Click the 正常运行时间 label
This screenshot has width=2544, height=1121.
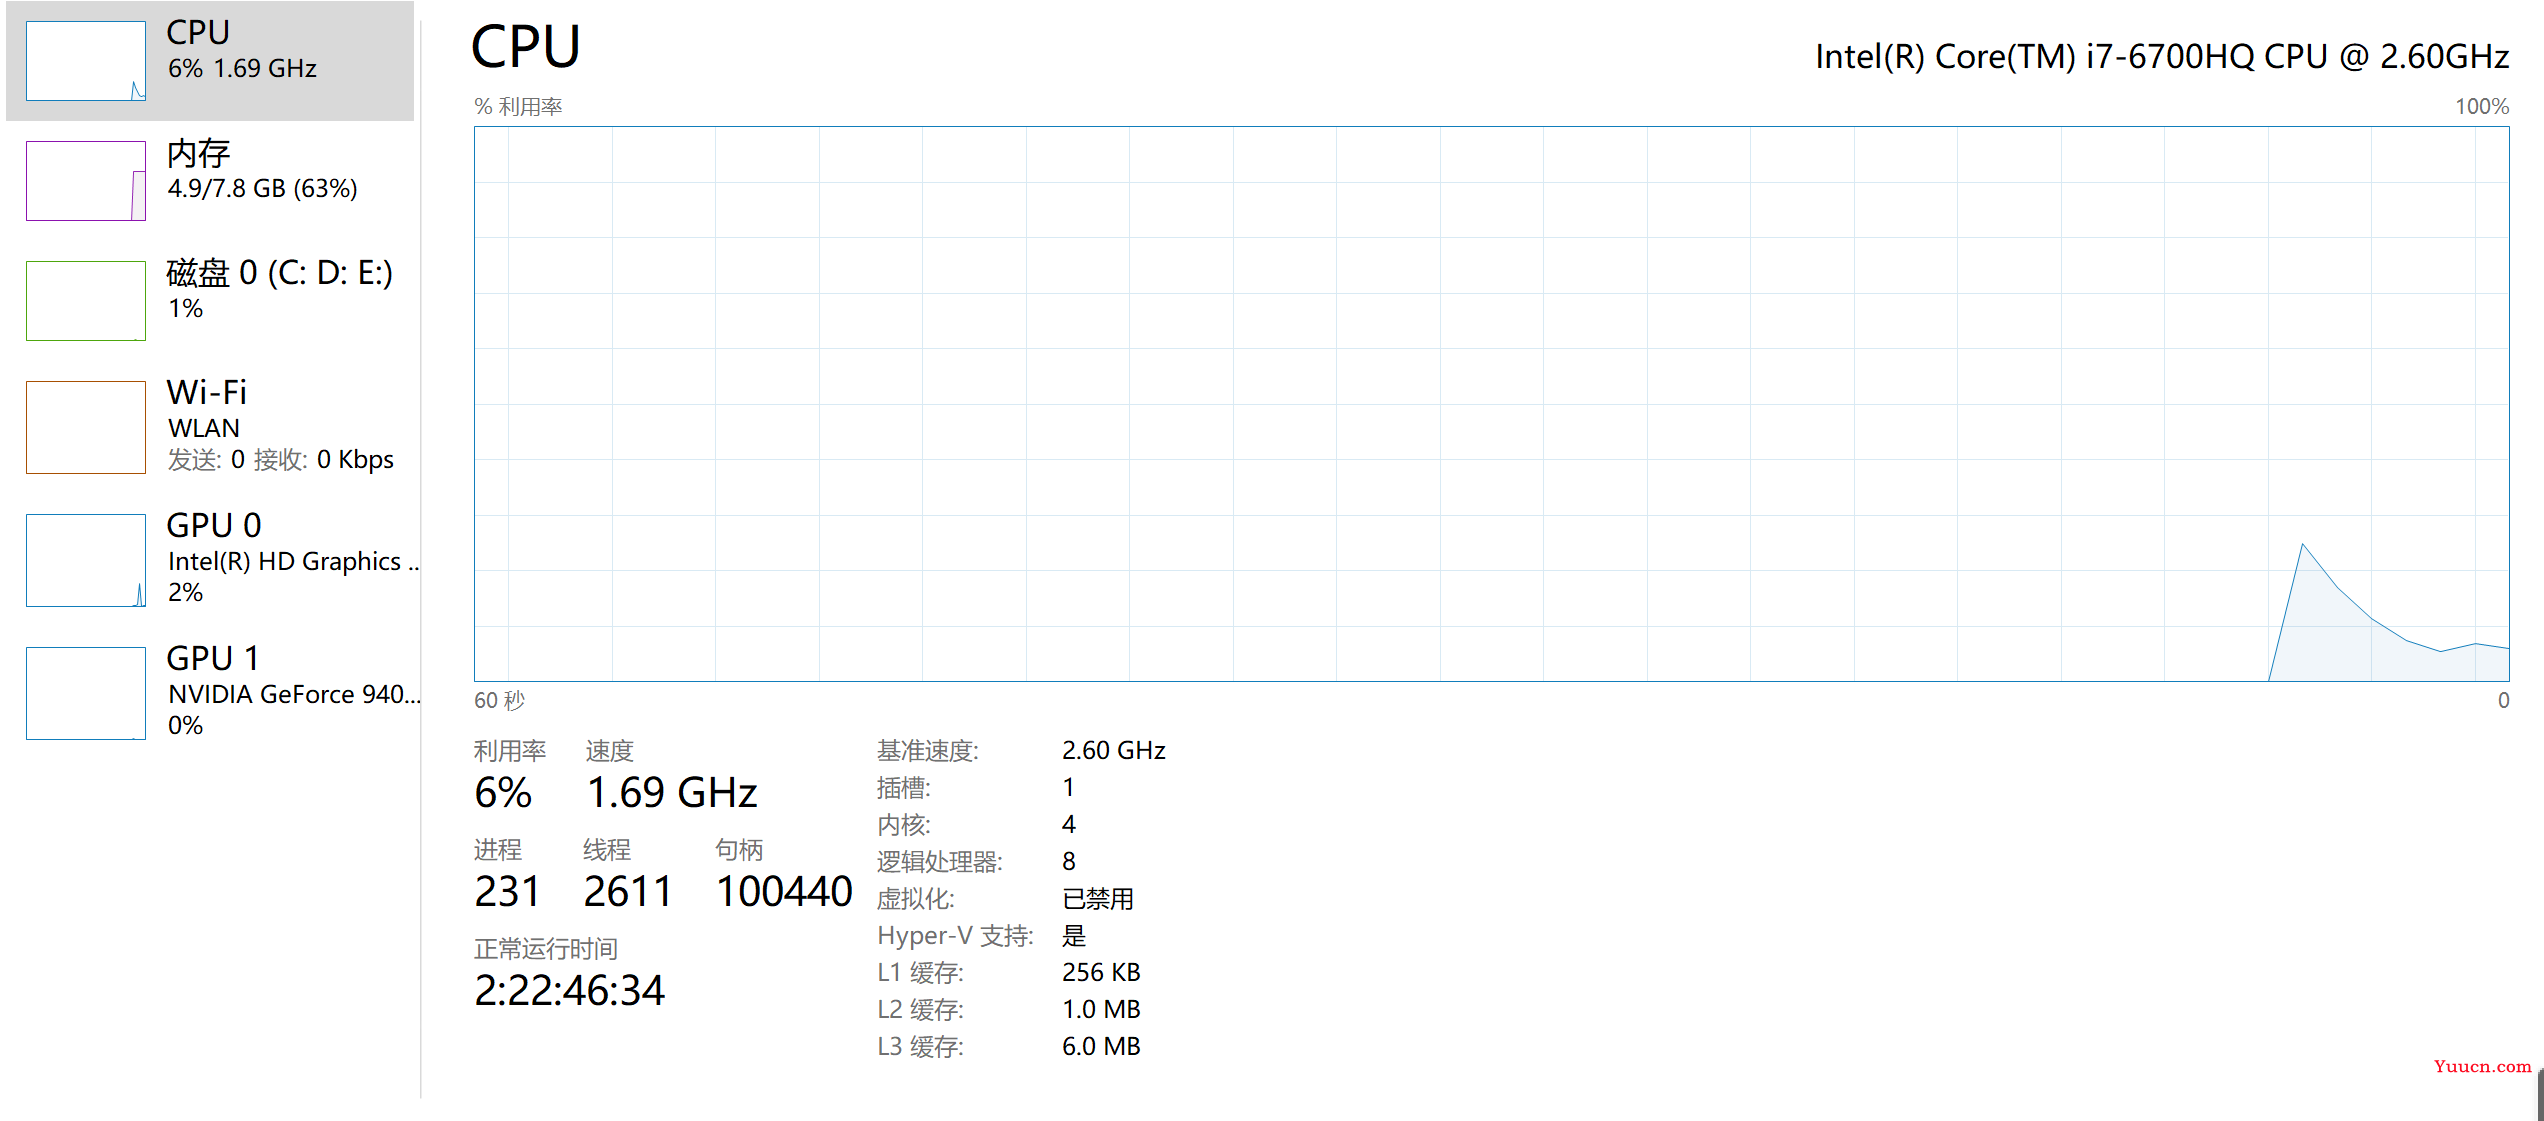546,949
